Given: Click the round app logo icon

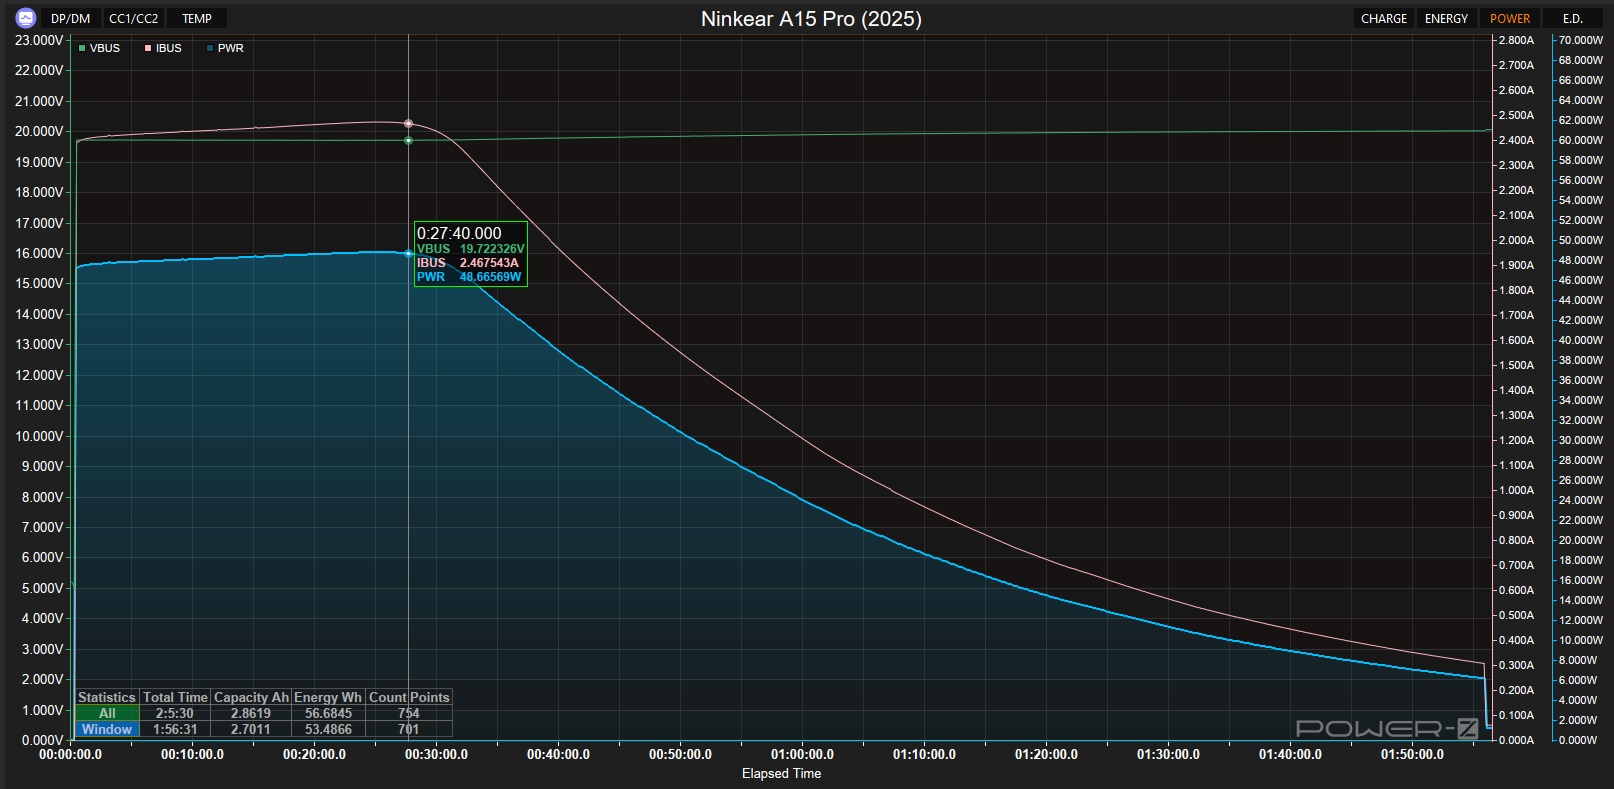Looking at the screenshot, I should click(x=26, y=18).
